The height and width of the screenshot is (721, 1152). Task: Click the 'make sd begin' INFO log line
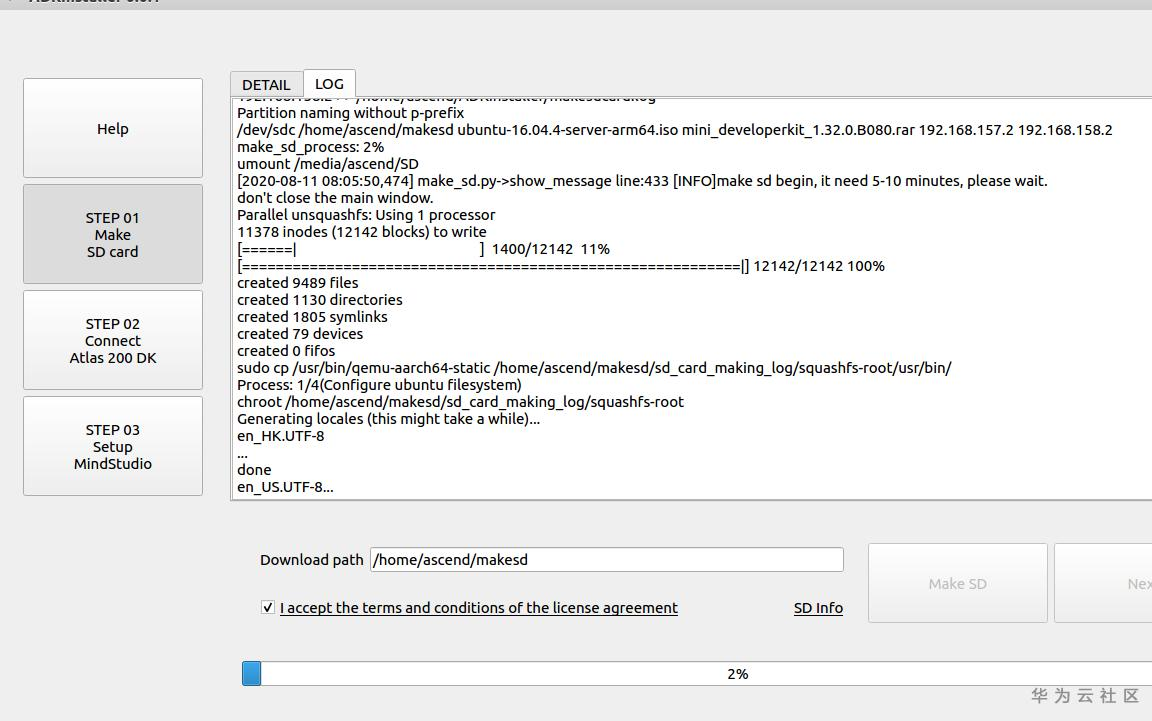tap(642, 181)
